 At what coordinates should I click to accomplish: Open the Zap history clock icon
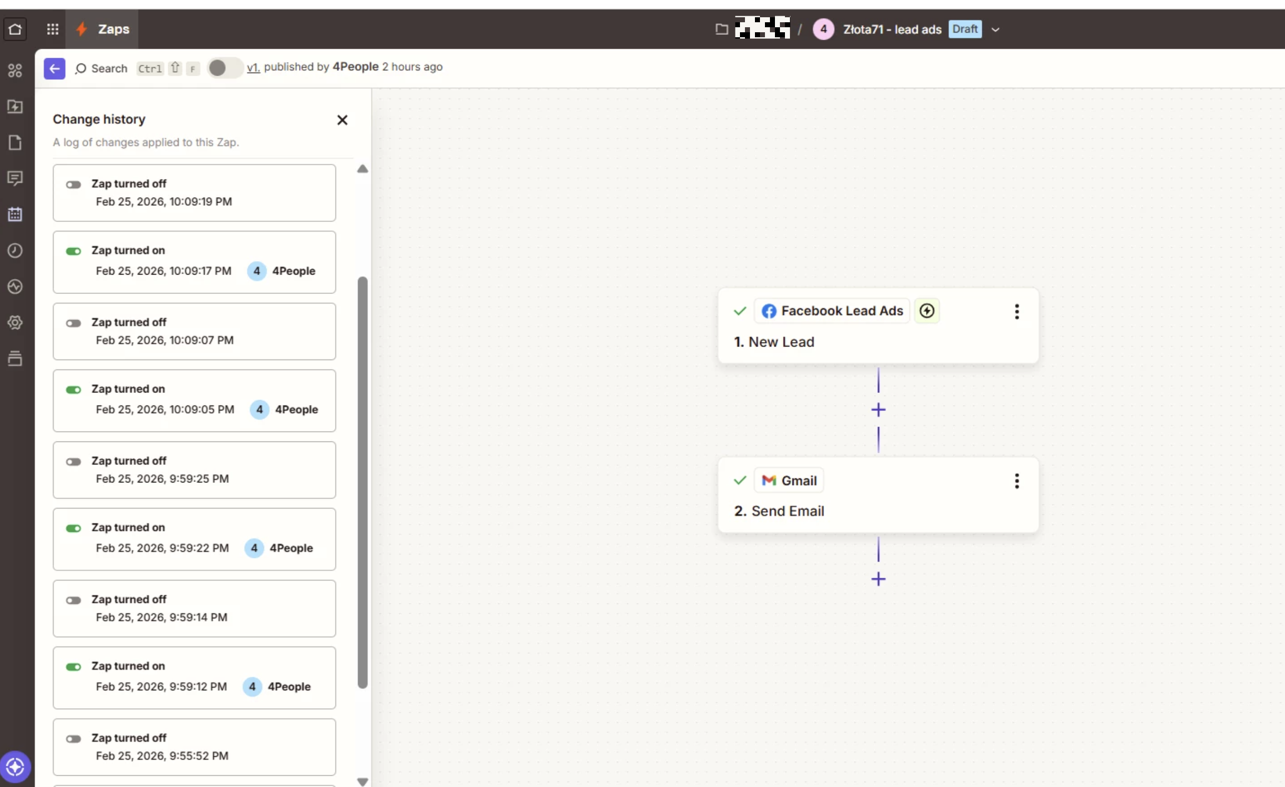click(15, 251)
